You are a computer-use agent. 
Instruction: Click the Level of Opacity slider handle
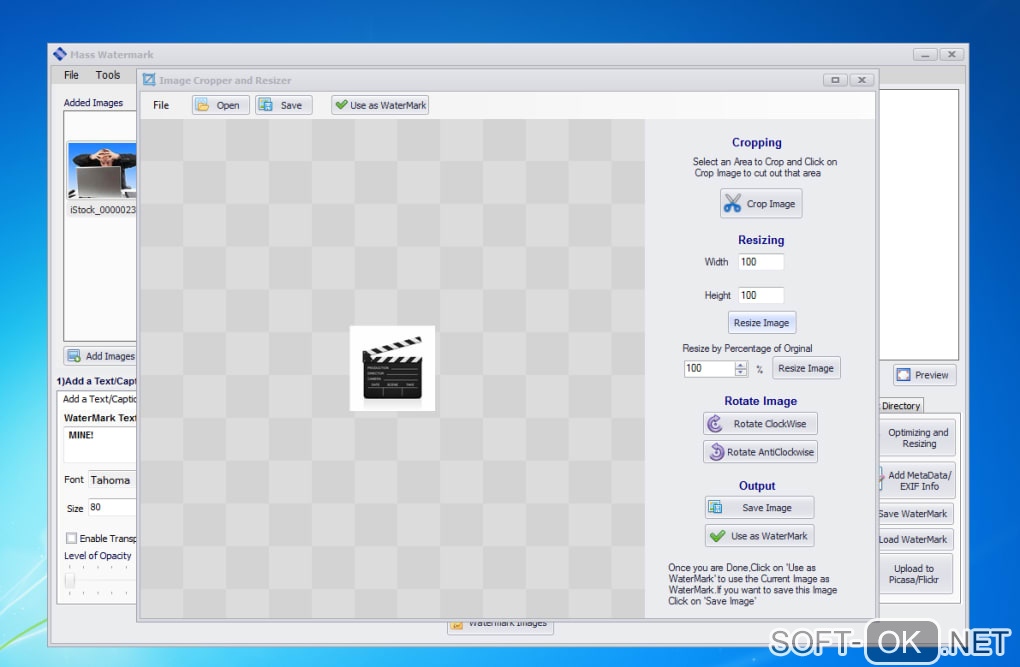coord(70,581)
